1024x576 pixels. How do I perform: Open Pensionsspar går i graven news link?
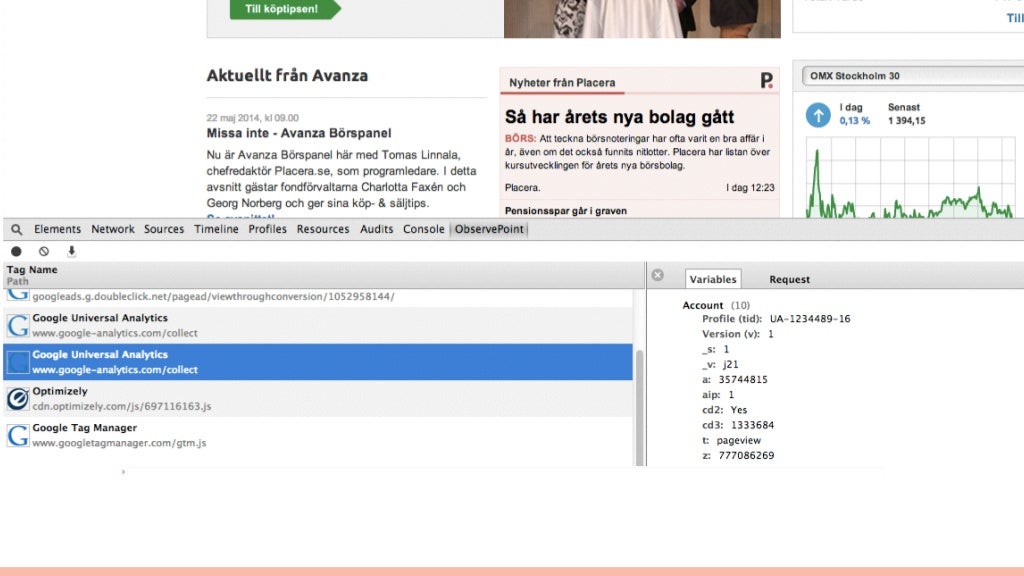566,211
